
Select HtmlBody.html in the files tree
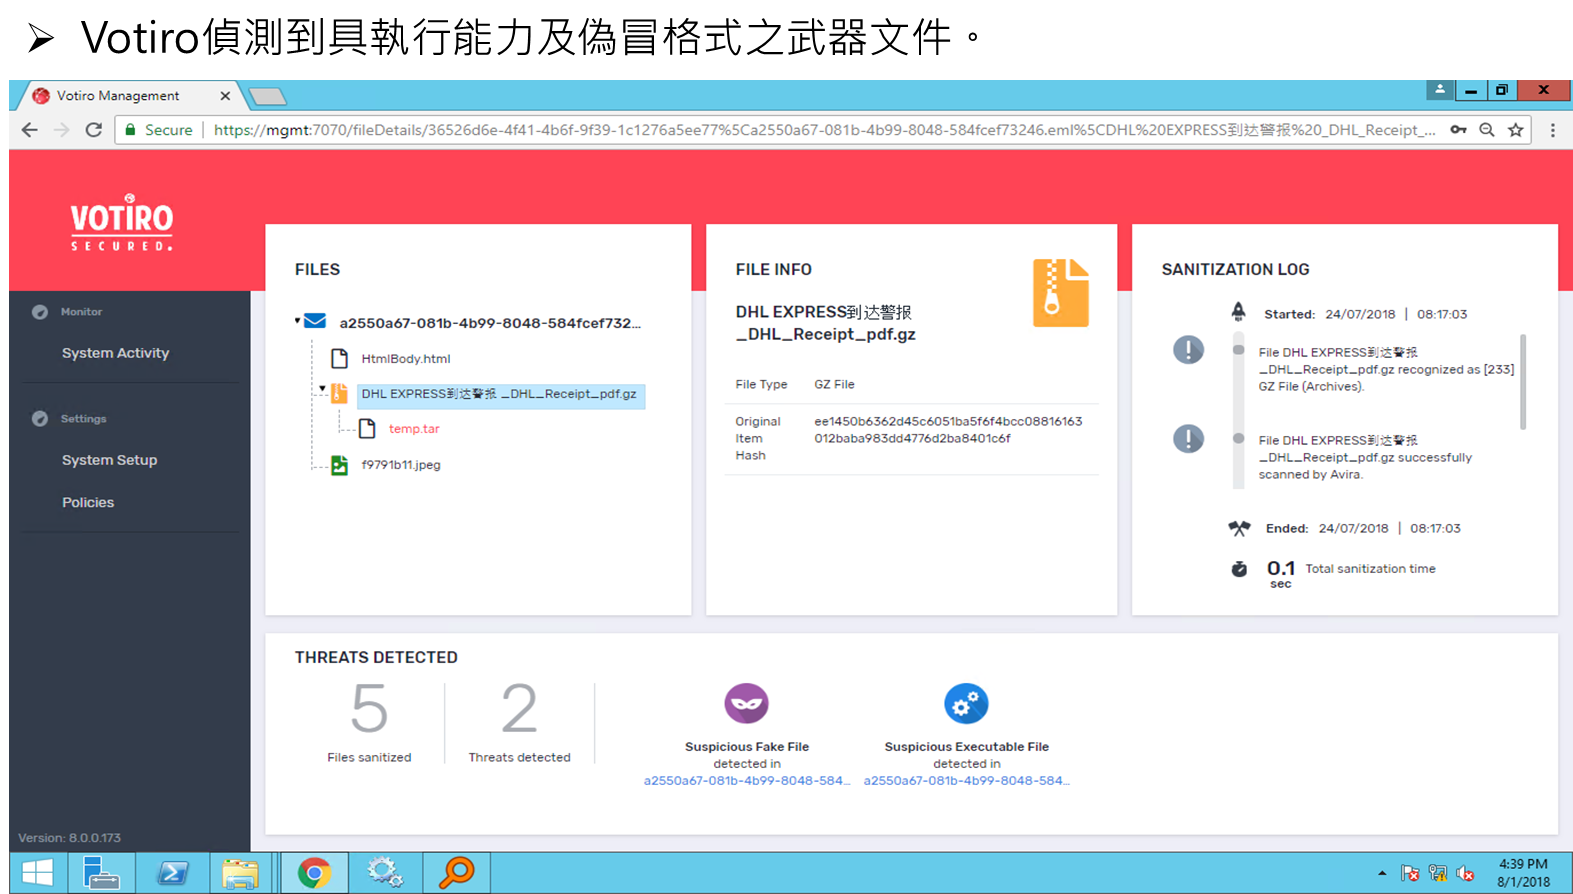point(406,359)
